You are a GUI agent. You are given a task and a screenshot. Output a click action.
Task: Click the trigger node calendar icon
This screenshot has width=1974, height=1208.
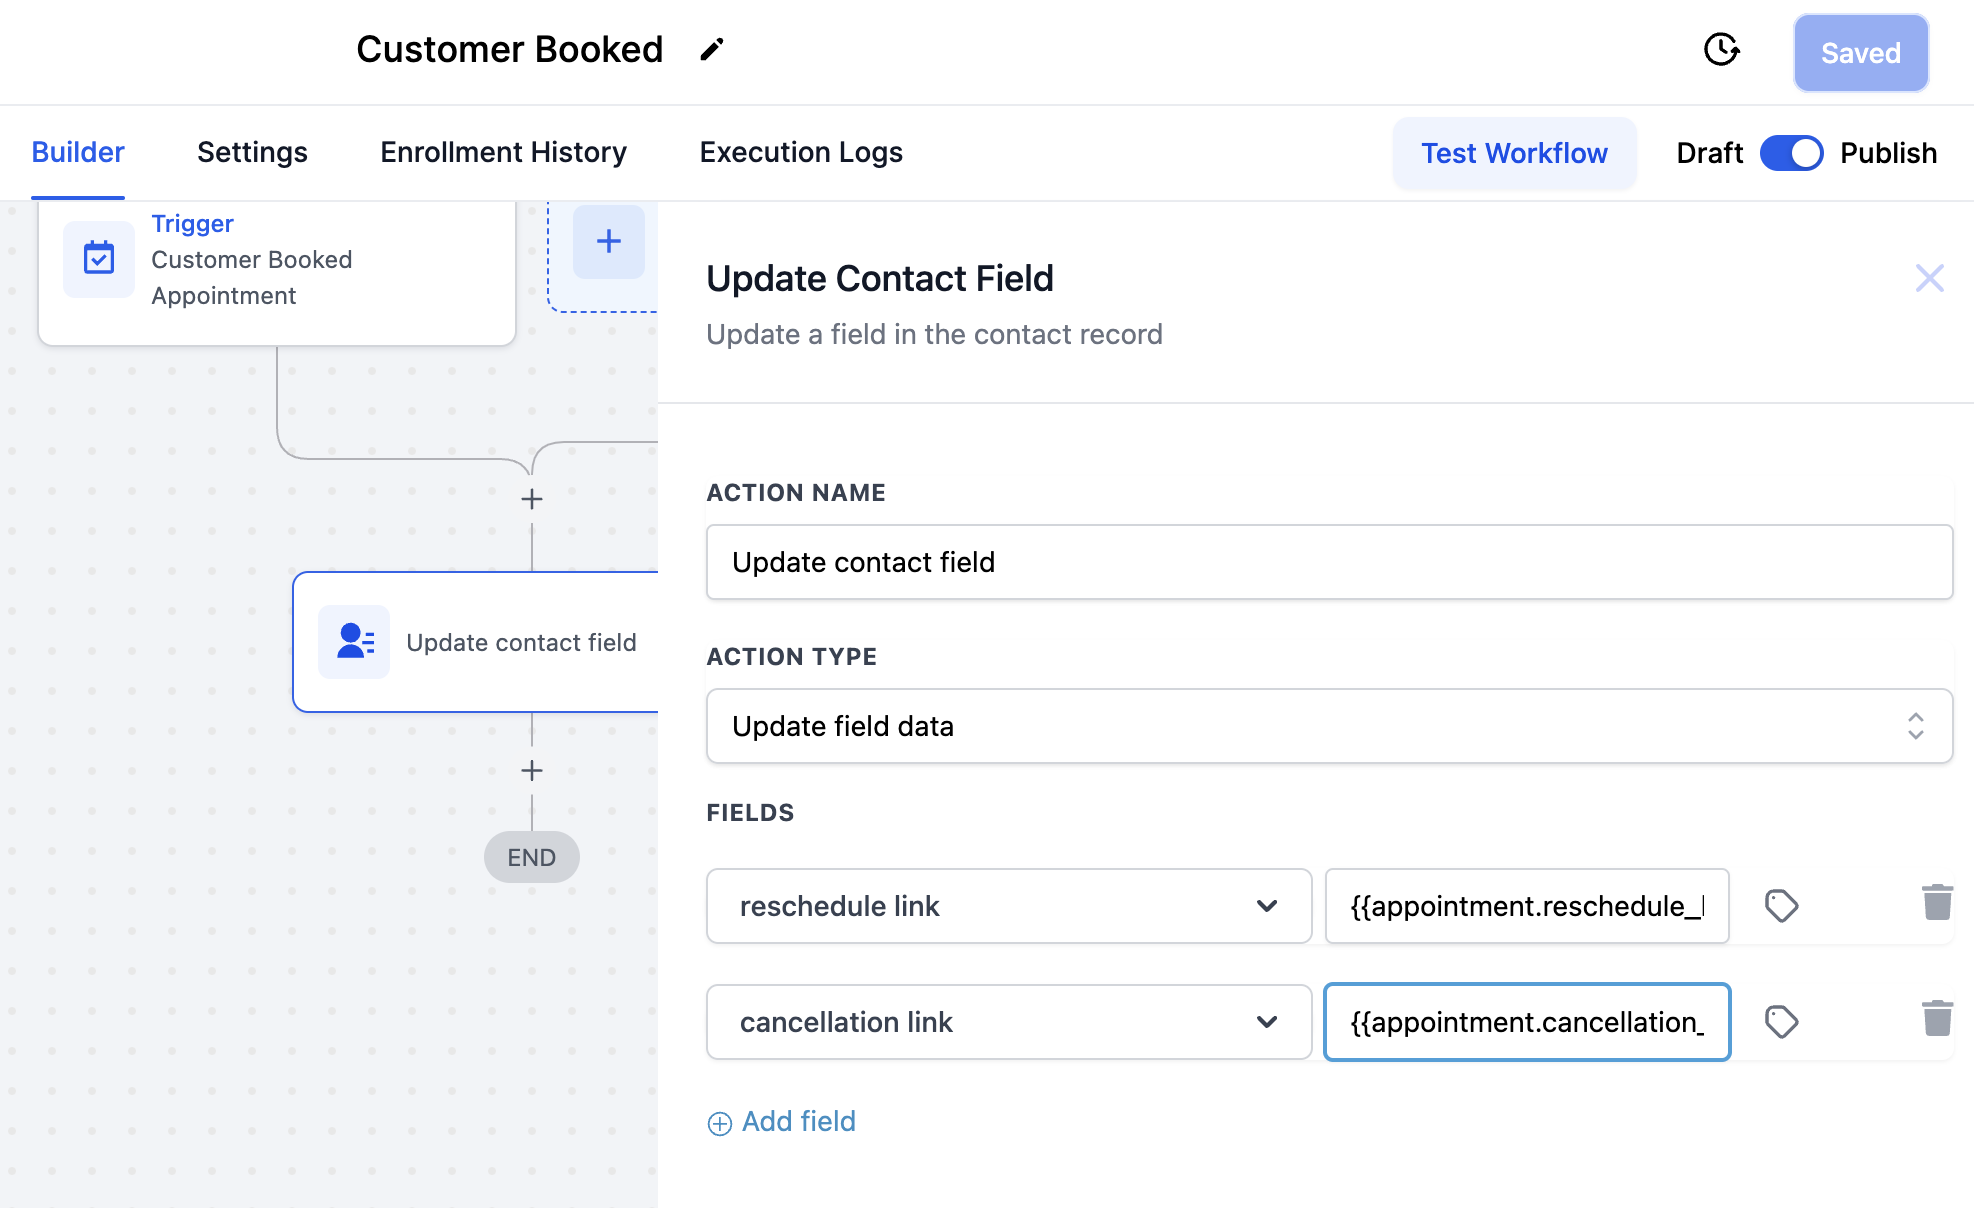[99, 257]
